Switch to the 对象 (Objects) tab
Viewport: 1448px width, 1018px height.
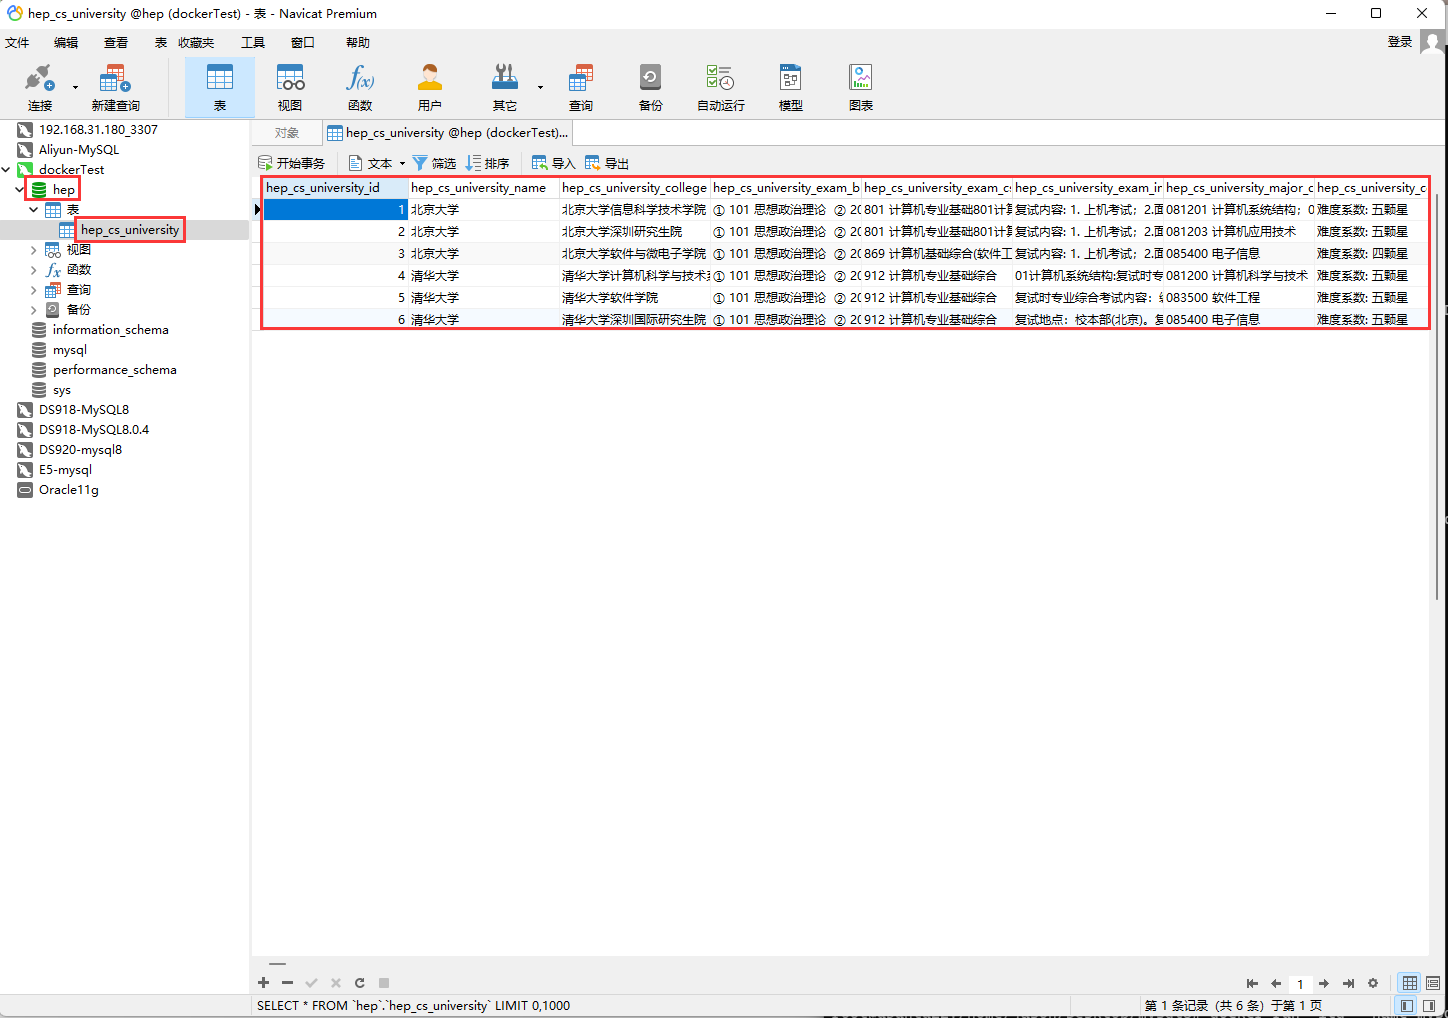287,133
